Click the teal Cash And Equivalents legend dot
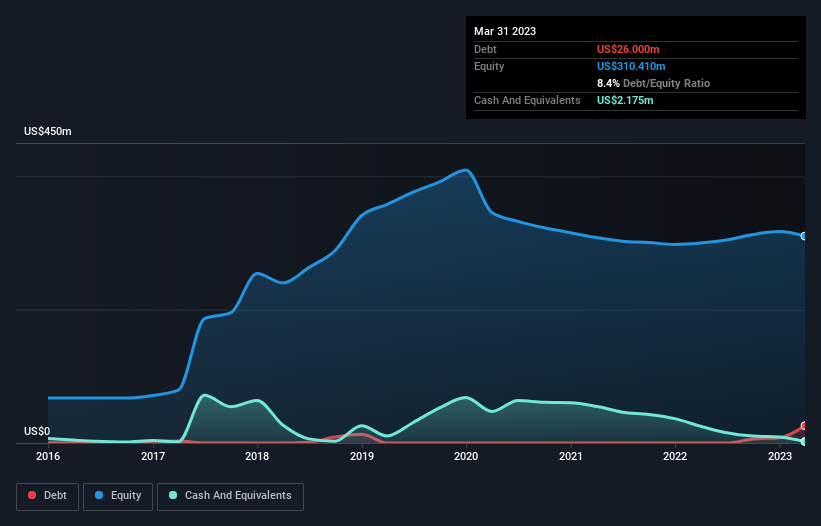 tap(173, 495)
